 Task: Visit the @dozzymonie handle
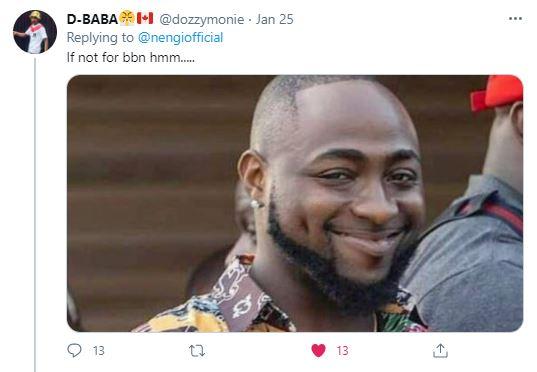tap(202, 20)
